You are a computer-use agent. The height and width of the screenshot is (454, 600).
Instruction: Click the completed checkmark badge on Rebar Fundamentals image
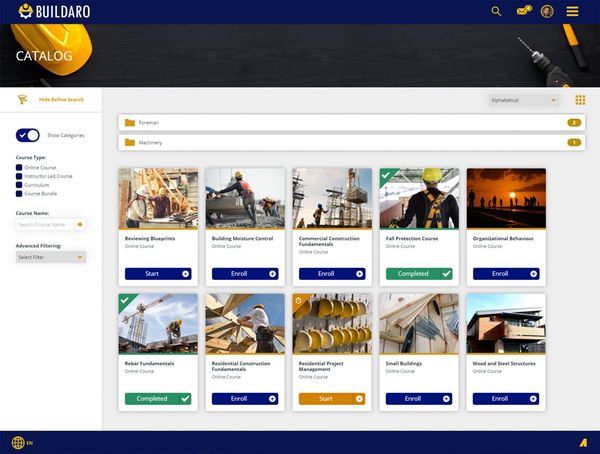pos(124,300)
